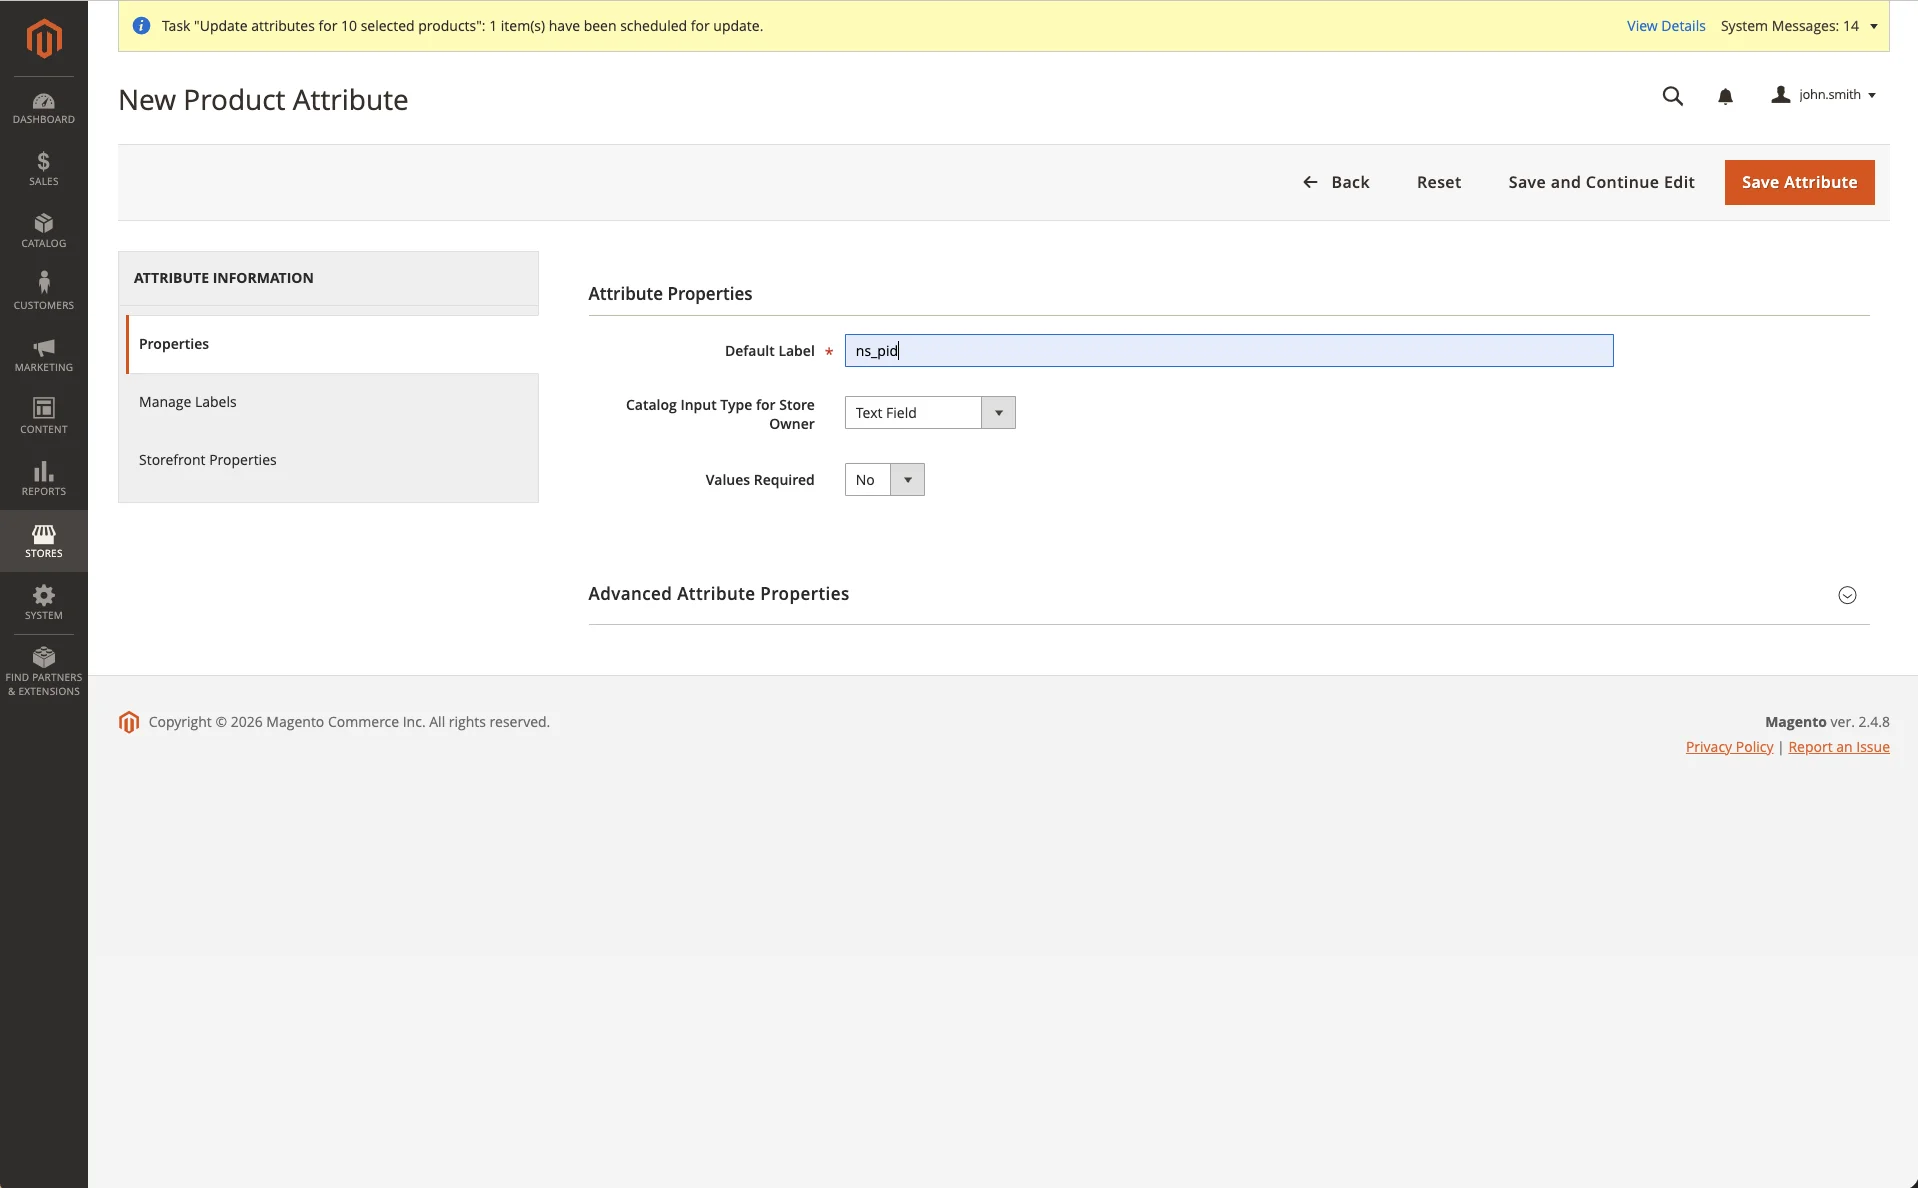The width and height of the screenshot is (1918, 1188).
Task: Click the Reset button
Action: pyautogui.click(x=1439, y=182)
